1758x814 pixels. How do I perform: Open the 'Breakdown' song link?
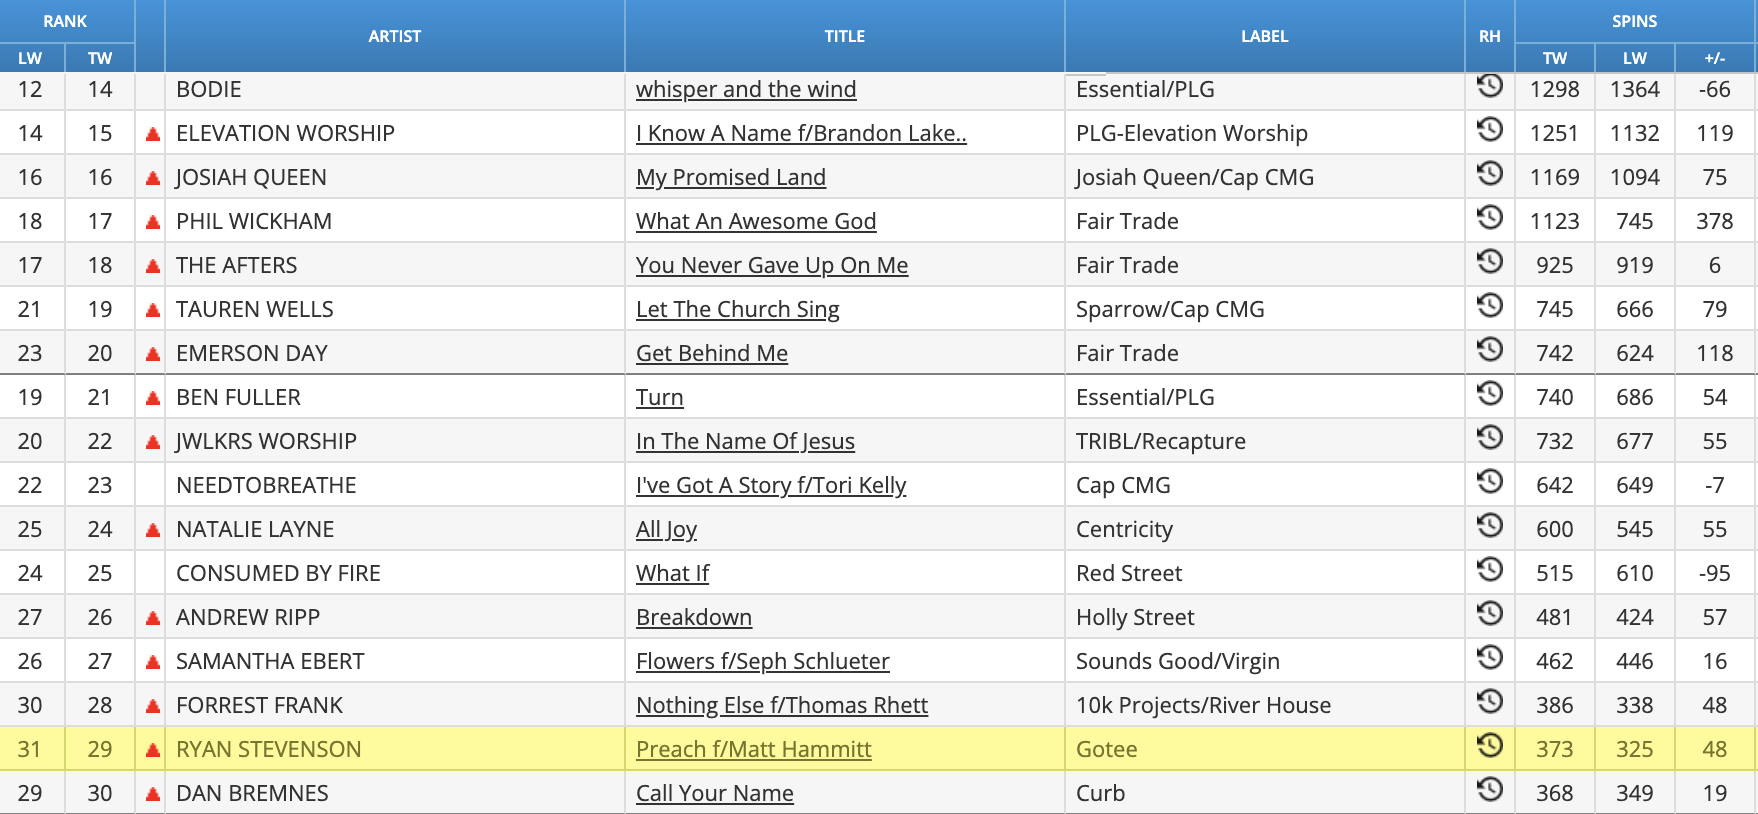pos(694,617)
